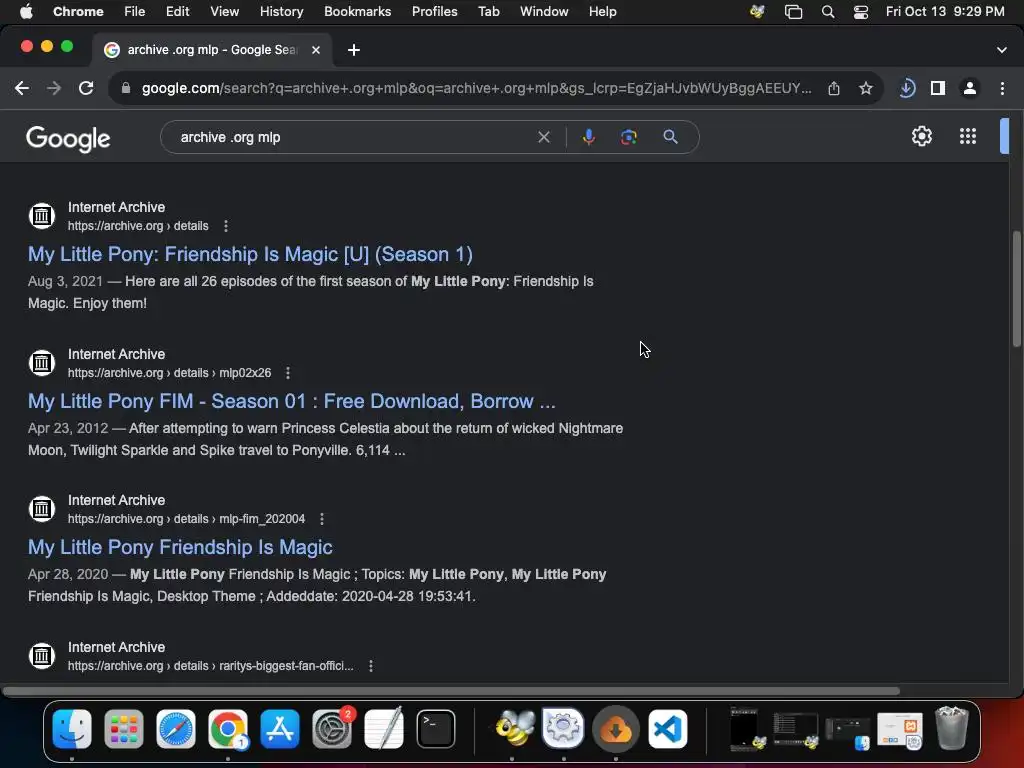Open the History menu
Viewport: 1024px width, 768px height.
[x=281, y=12]
